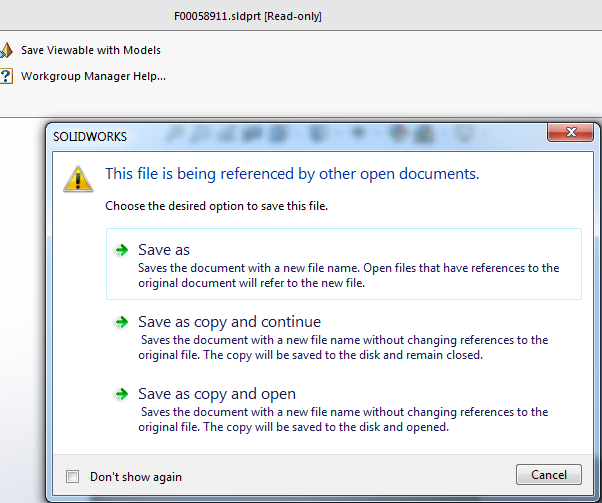
Task: Open Workgroup Manager Help... menu entry
Action: coord(93,76)
